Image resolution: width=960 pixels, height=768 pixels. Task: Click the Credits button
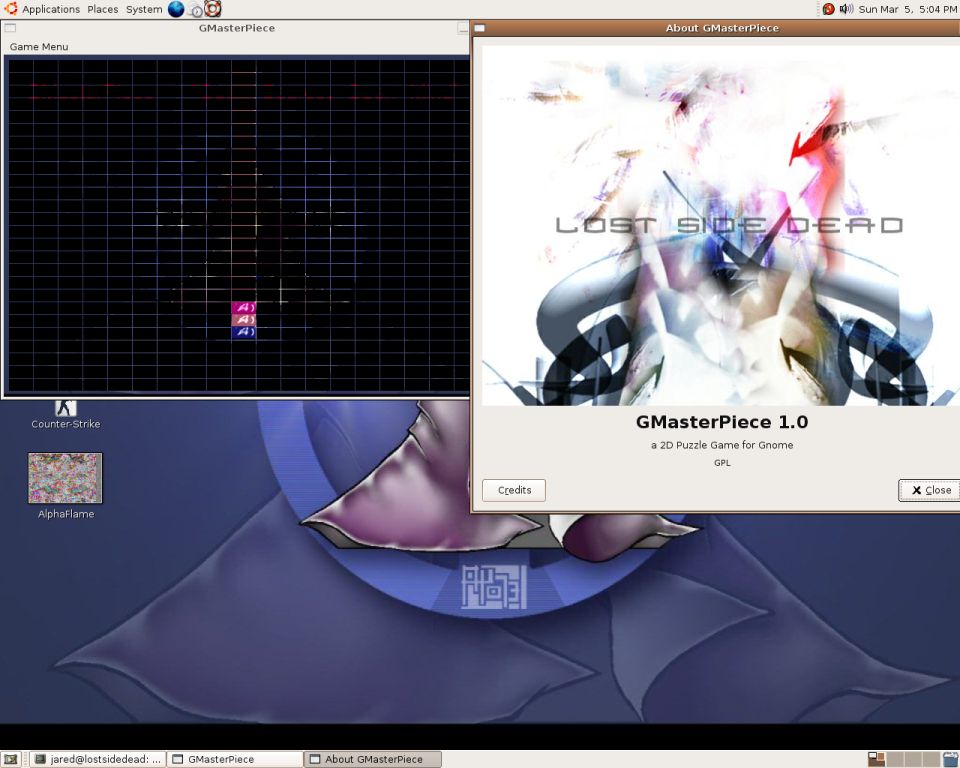(514, 490)
